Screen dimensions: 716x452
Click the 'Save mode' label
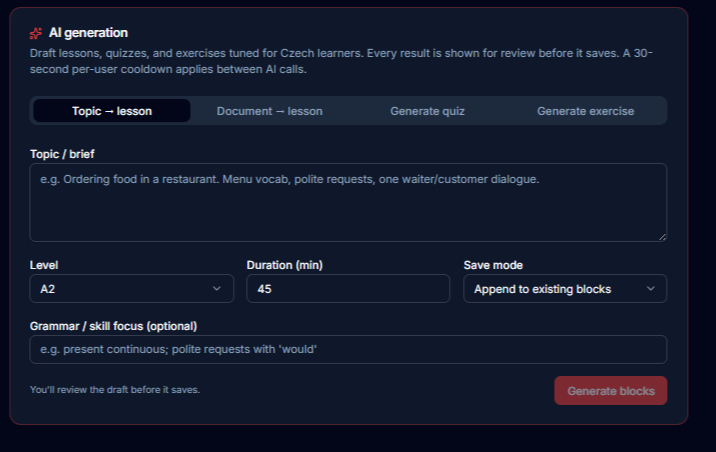point(493,265)
